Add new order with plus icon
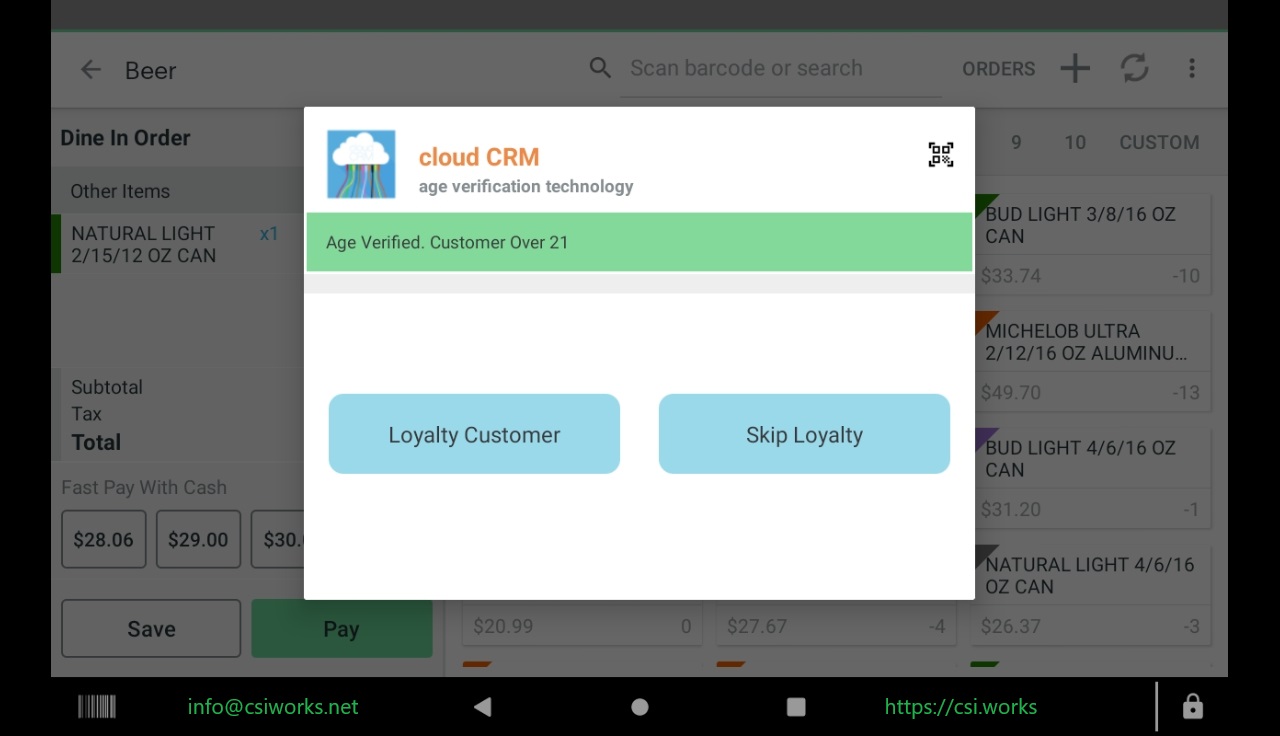The width and height of the screenshot is (1280, 736). pos(1075,68)
